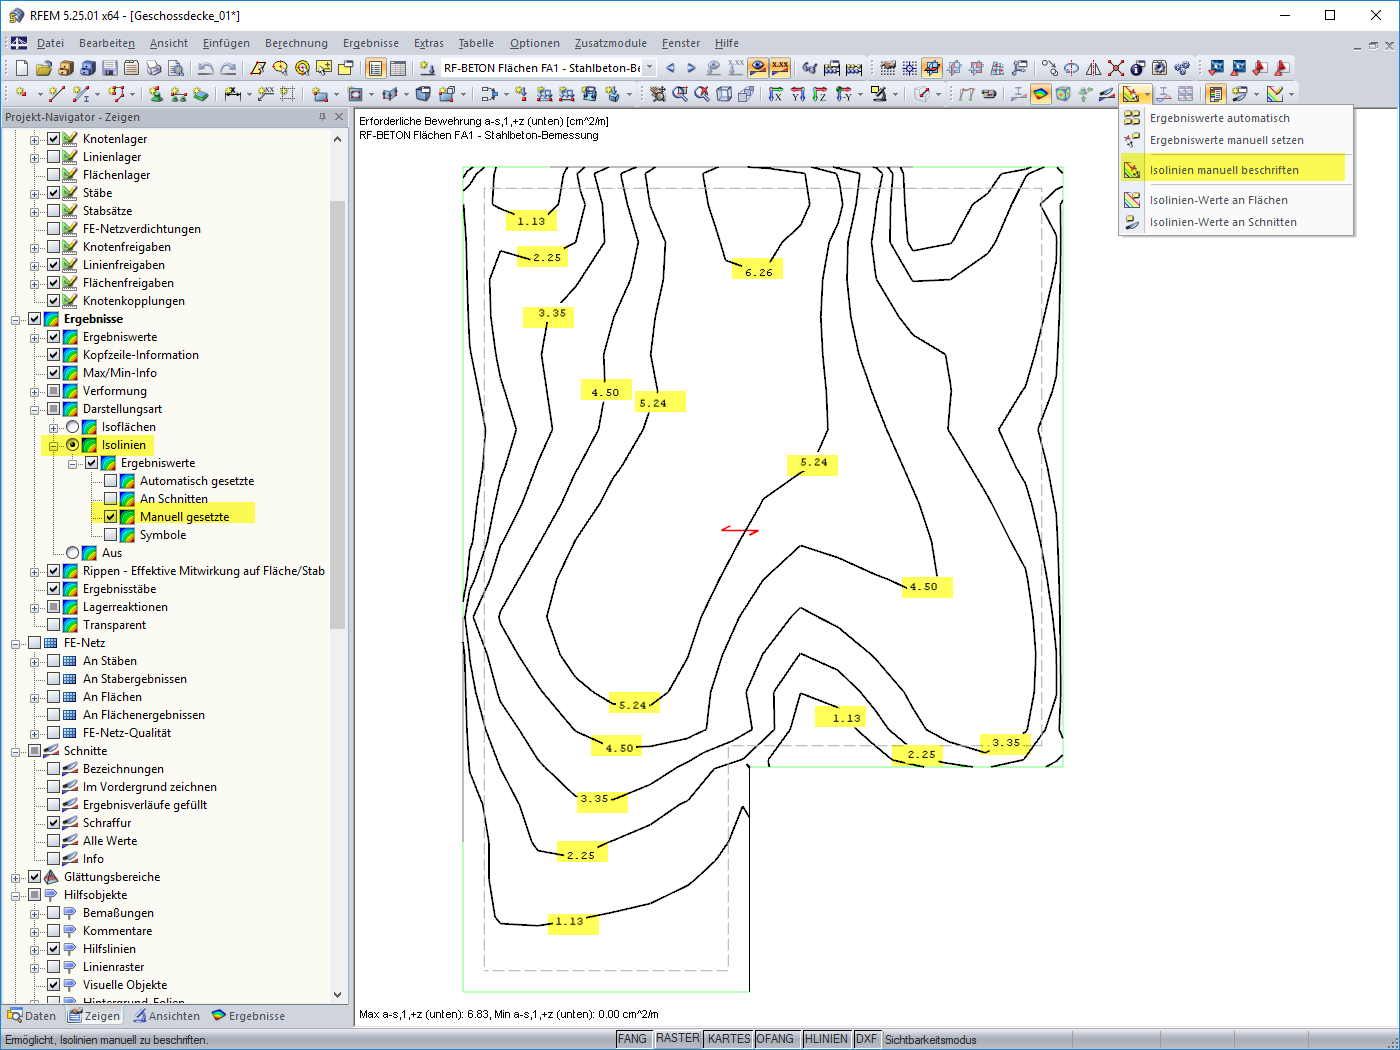Collapse the Darstellungsart tree node
The width and height of the screenshot is (1400, 1050).
click(35, 410)
